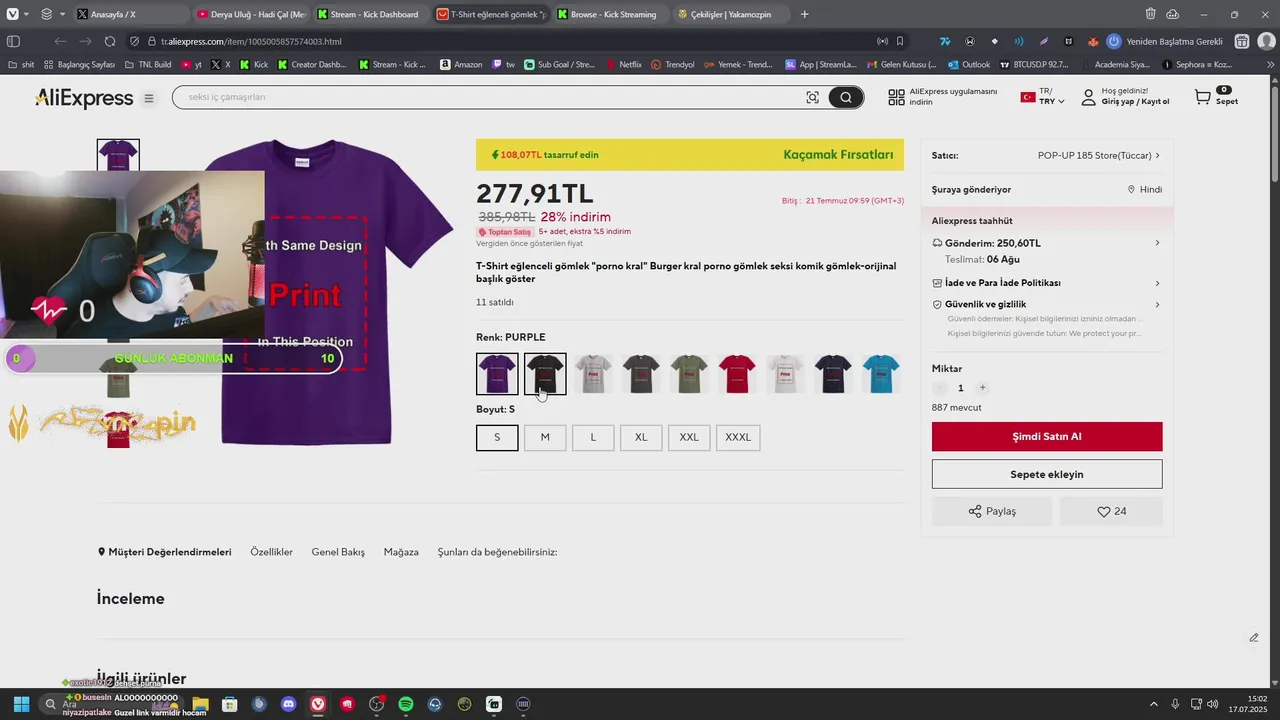Click Şimdi Satın Al button

point(1047,437)
